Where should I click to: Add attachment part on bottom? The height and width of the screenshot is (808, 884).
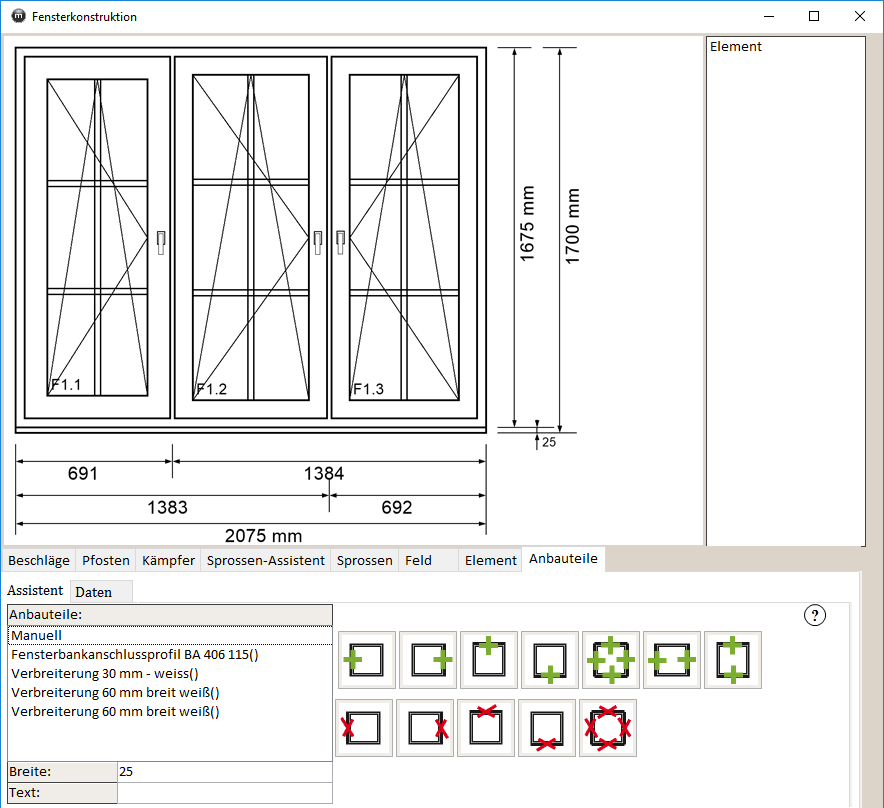[x=550, y=660]
